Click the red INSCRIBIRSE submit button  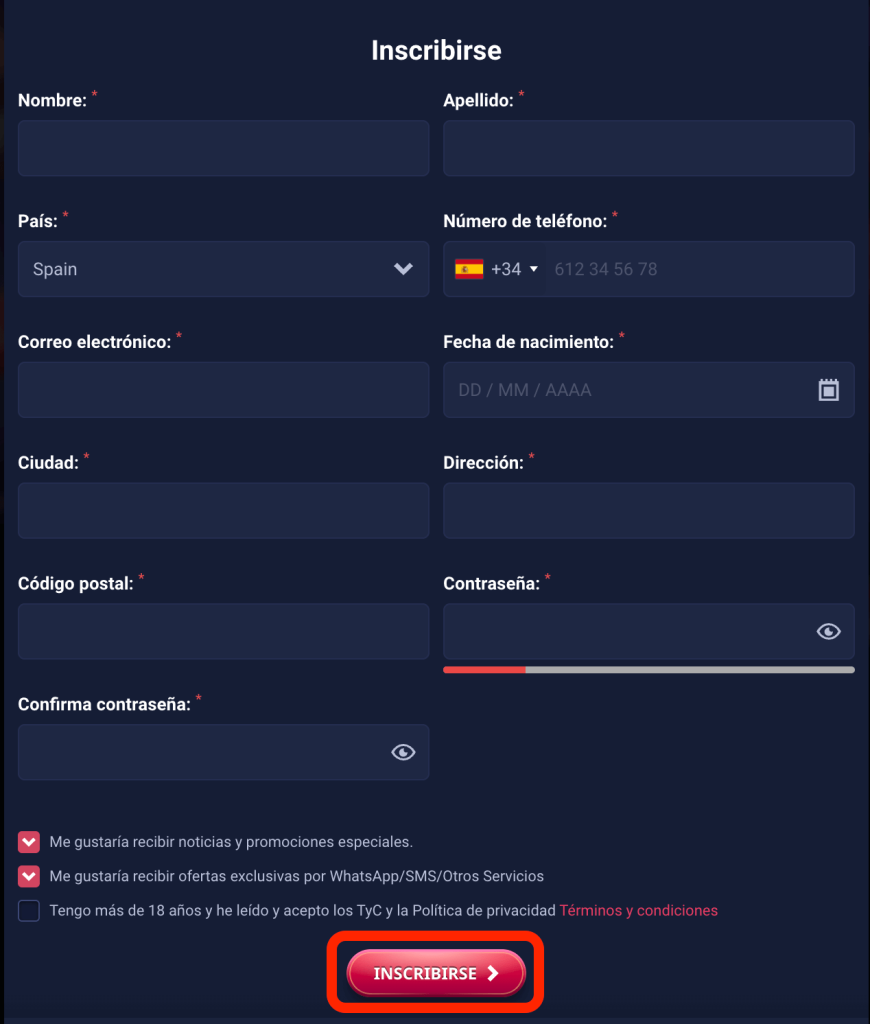click(x=436, y=973)
